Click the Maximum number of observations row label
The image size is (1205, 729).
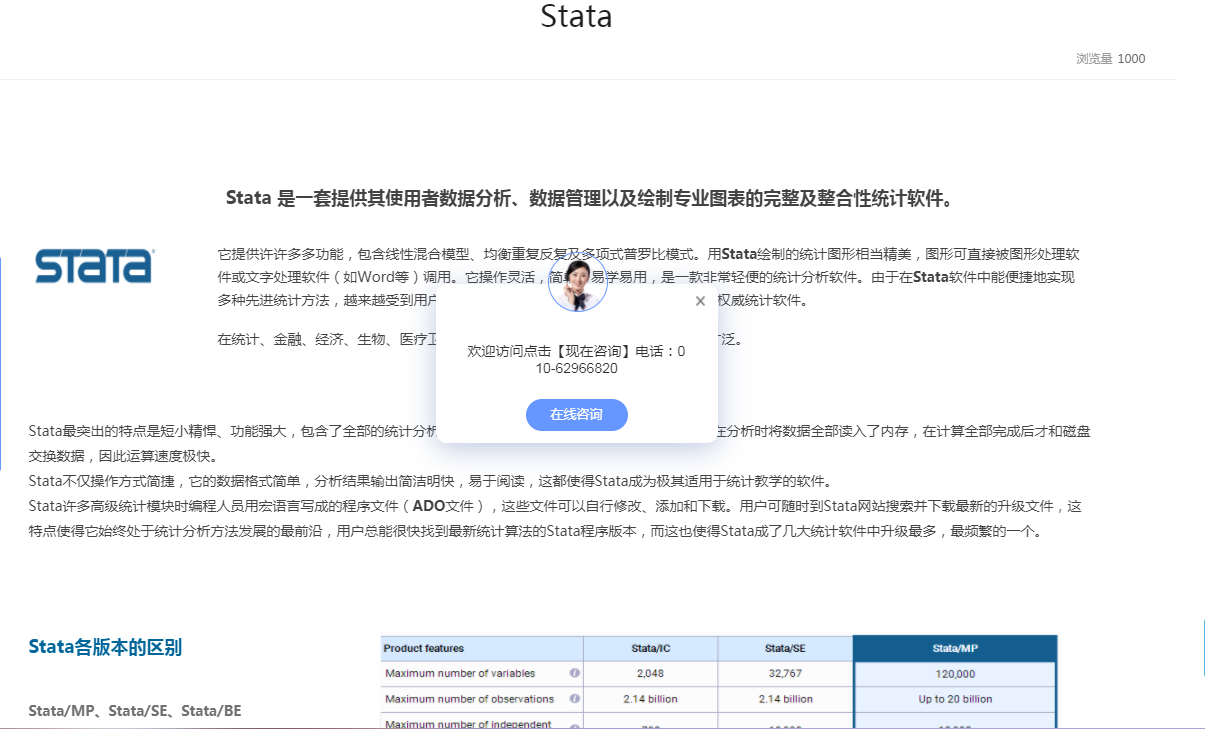[x=469, y=699]
